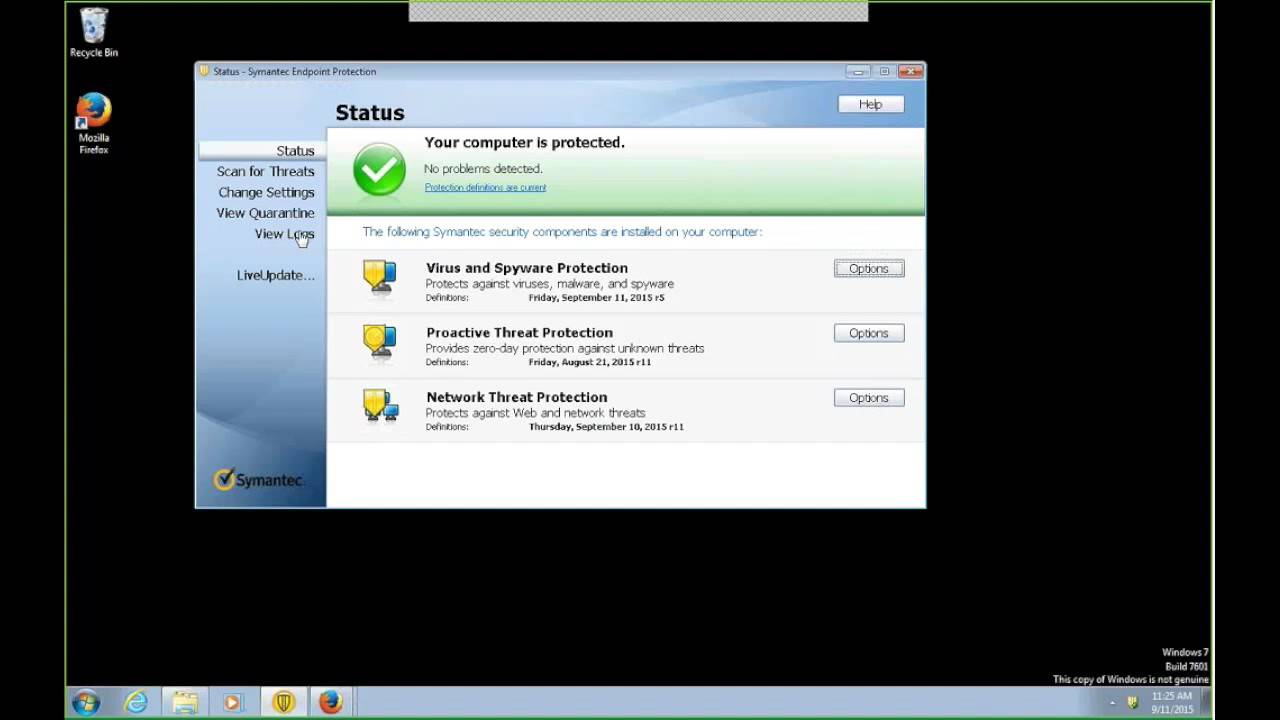
Task: Click 'Protects against Web and network threats'
Action: 535,413
